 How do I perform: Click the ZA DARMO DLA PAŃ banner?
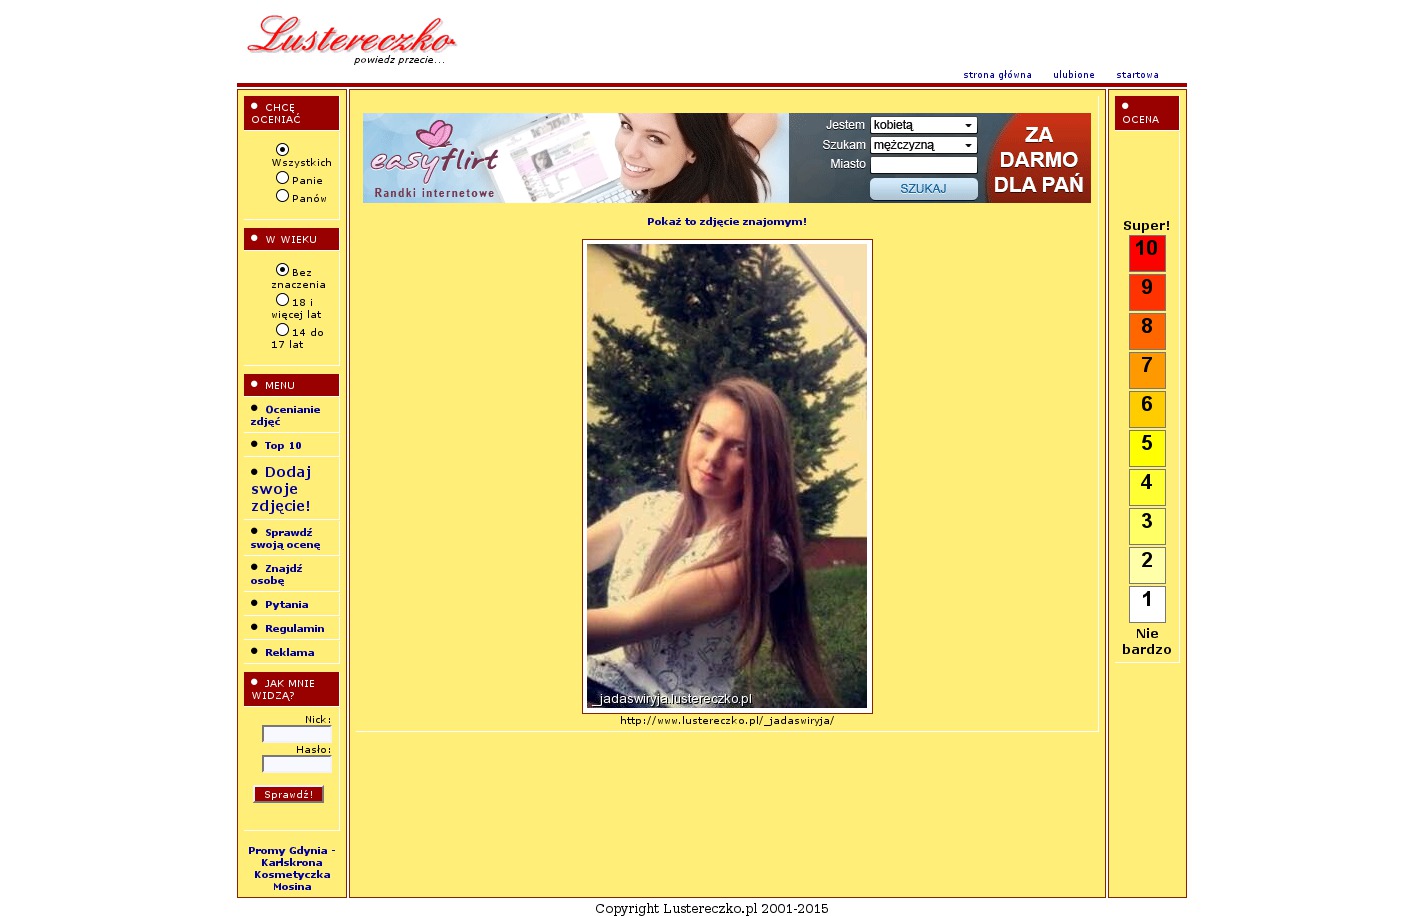coord(1038,159)
